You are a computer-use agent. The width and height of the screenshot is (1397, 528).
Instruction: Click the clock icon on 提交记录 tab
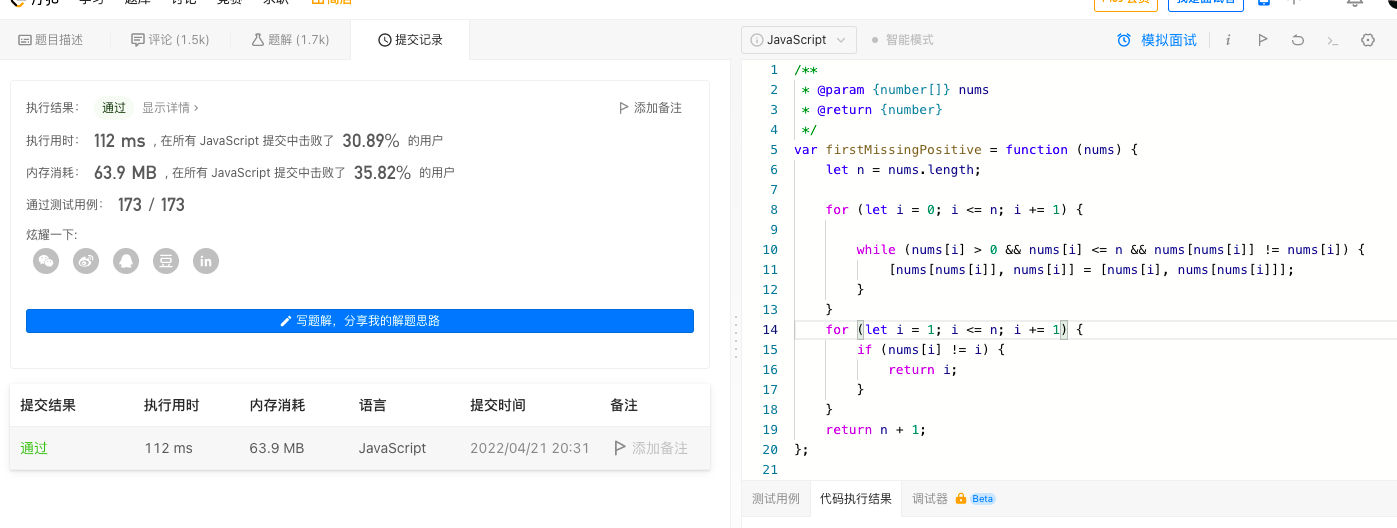click(x=384, y=40)
